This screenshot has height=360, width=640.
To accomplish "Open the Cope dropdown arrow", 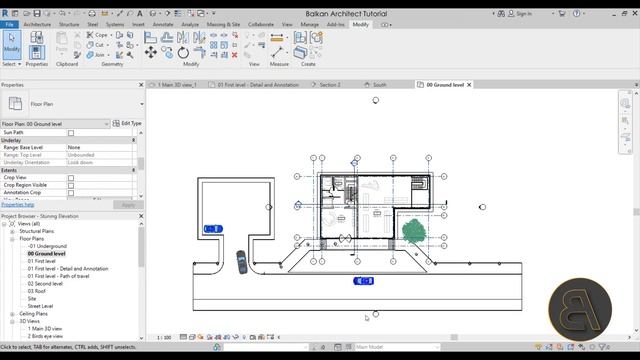I will 111,35.
